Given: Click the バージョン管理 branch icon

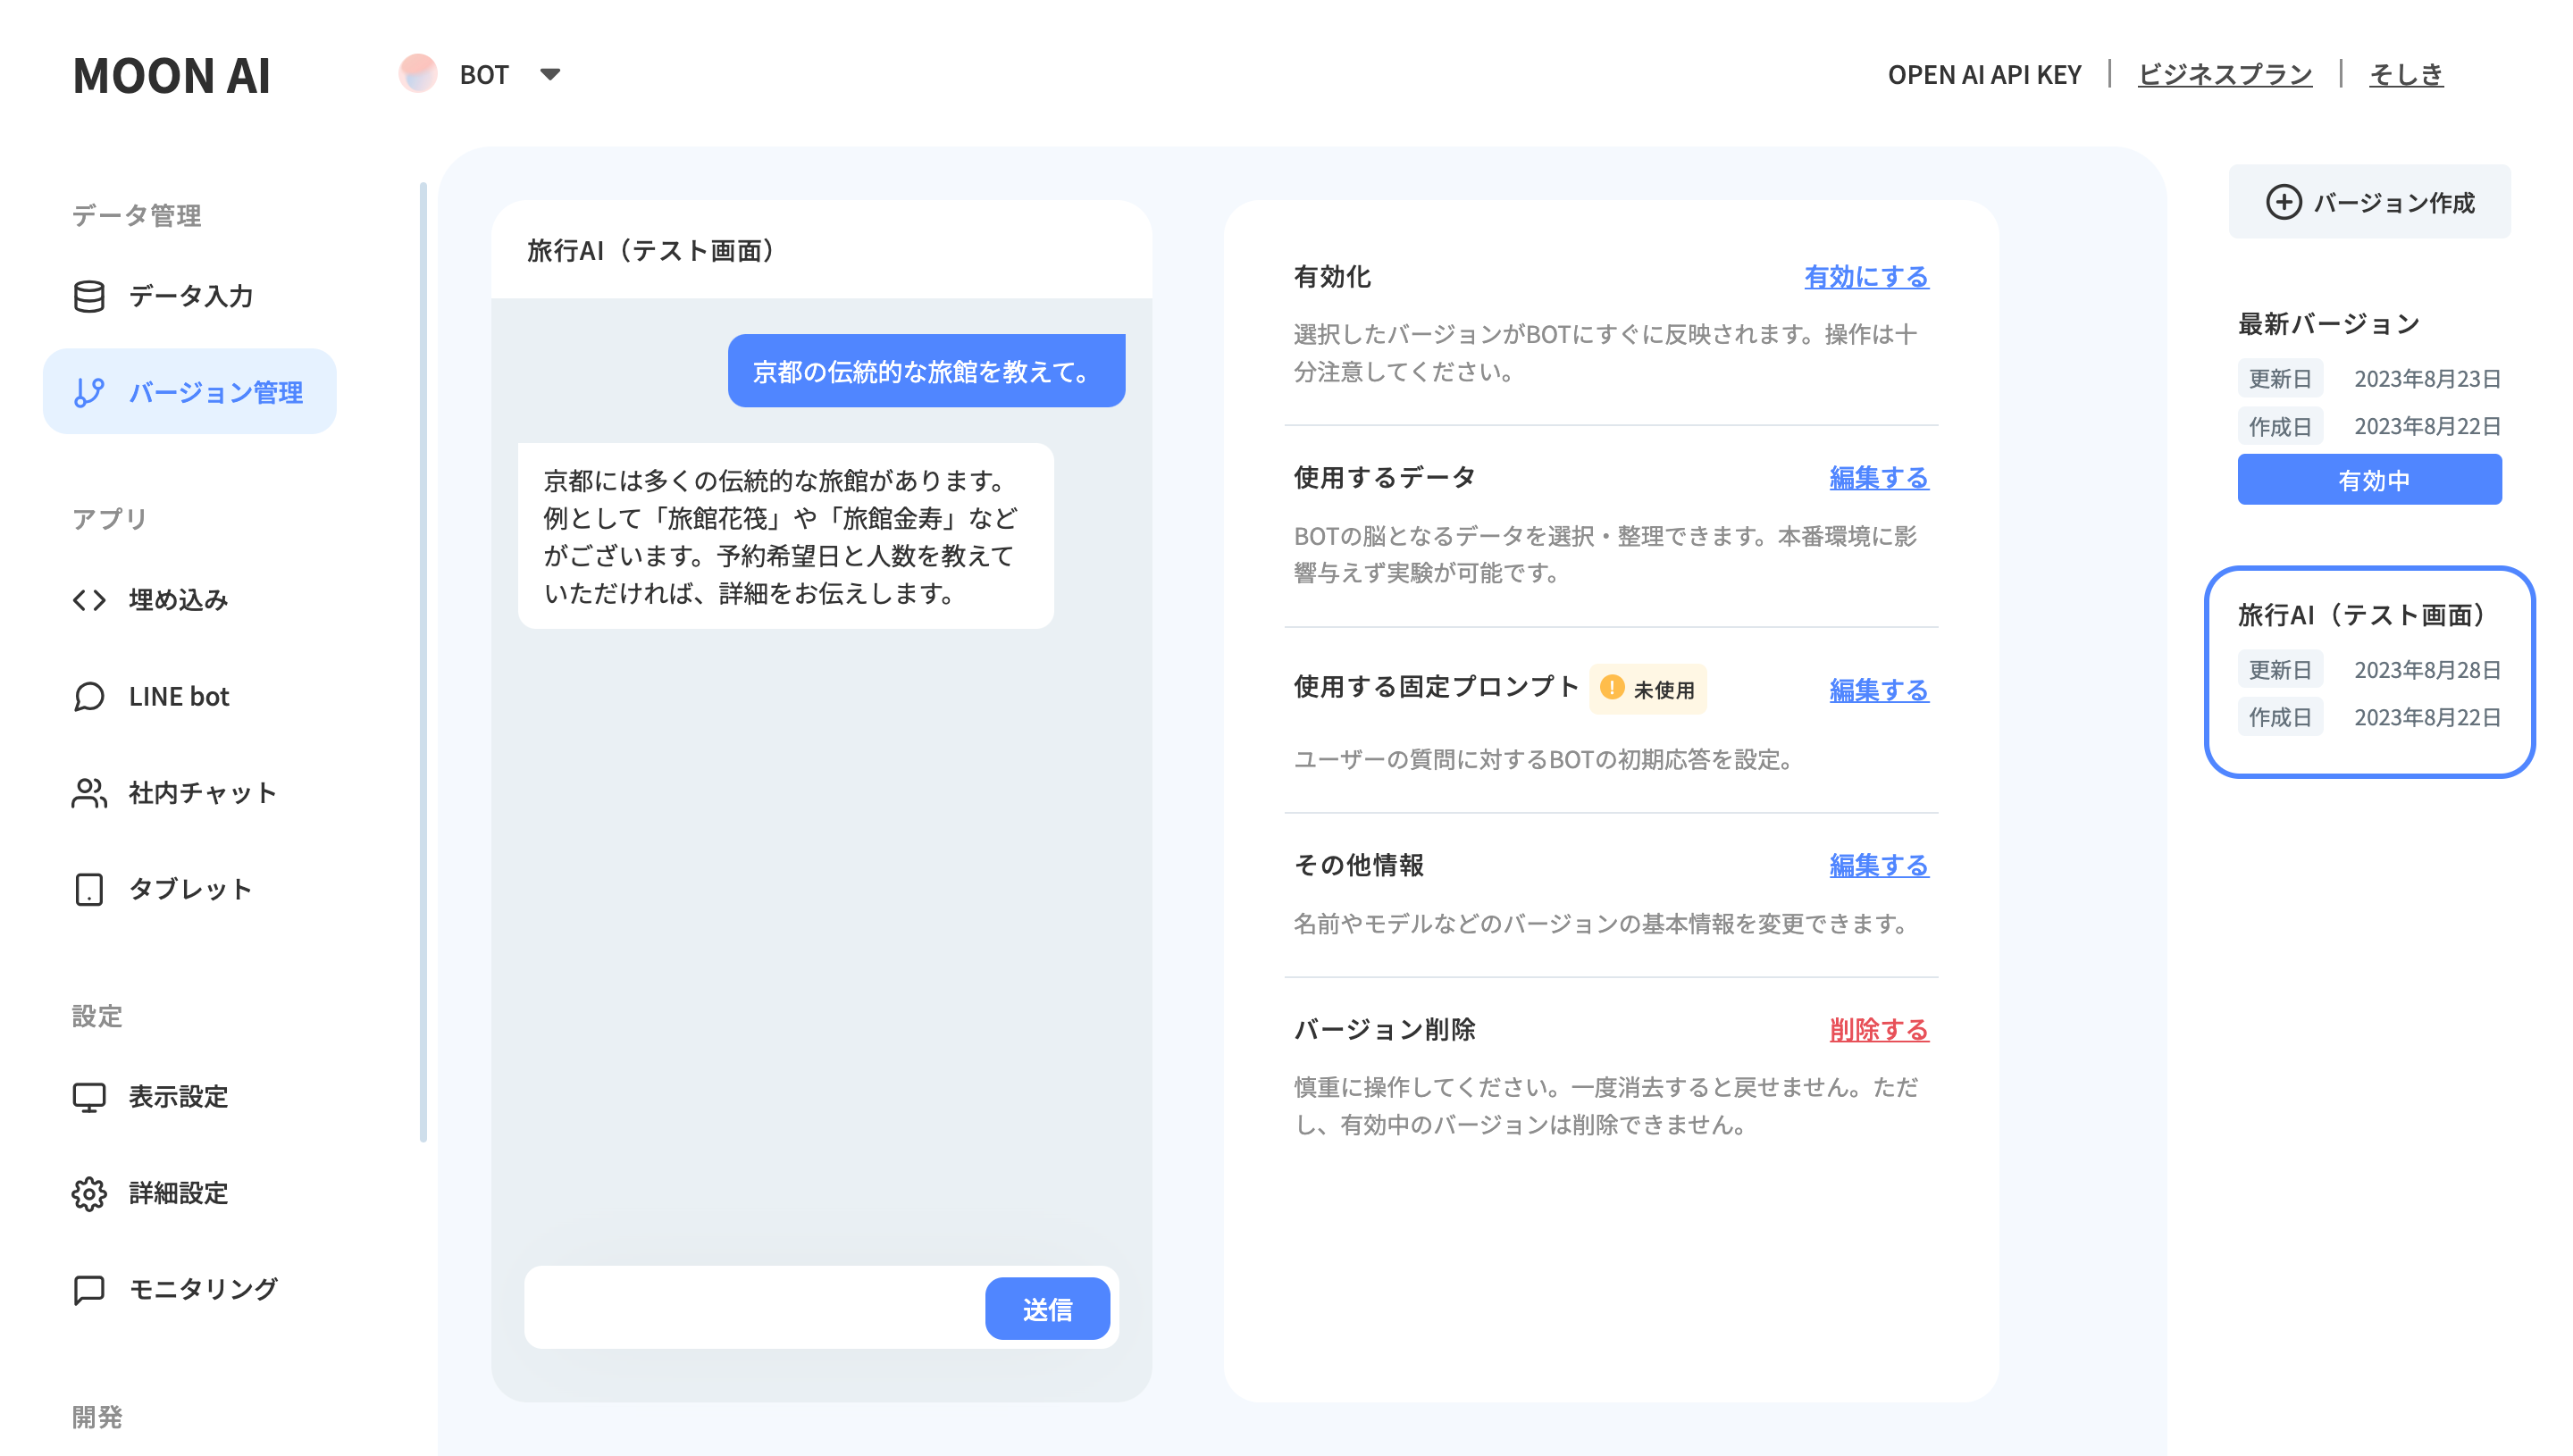Looking at the screenshot, I should pos(89,392).
